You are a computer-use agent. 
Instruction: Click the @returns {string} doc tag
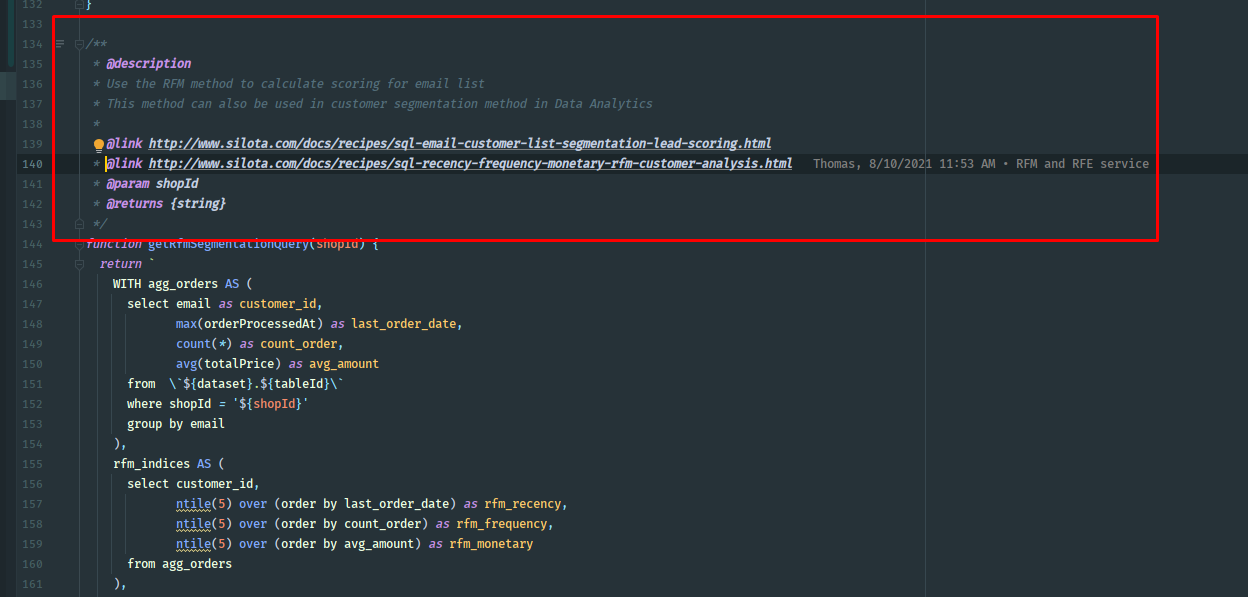tap(166, 204)
